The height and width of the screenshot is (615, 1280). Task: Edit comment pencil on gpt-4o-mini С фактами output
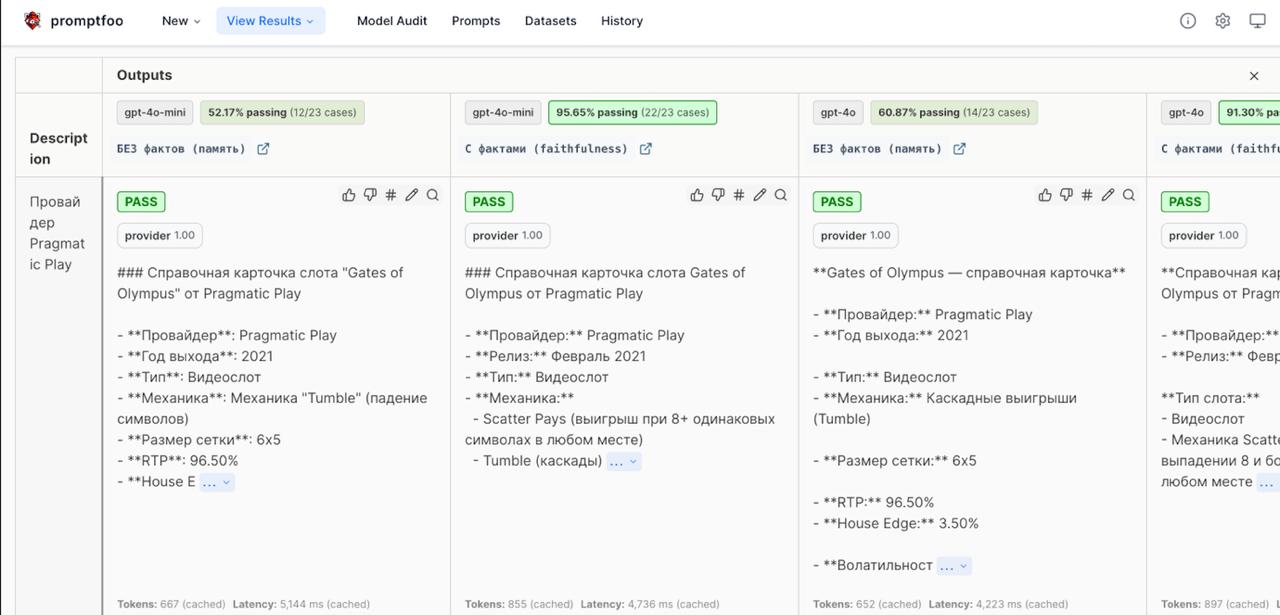coord(760,195)
